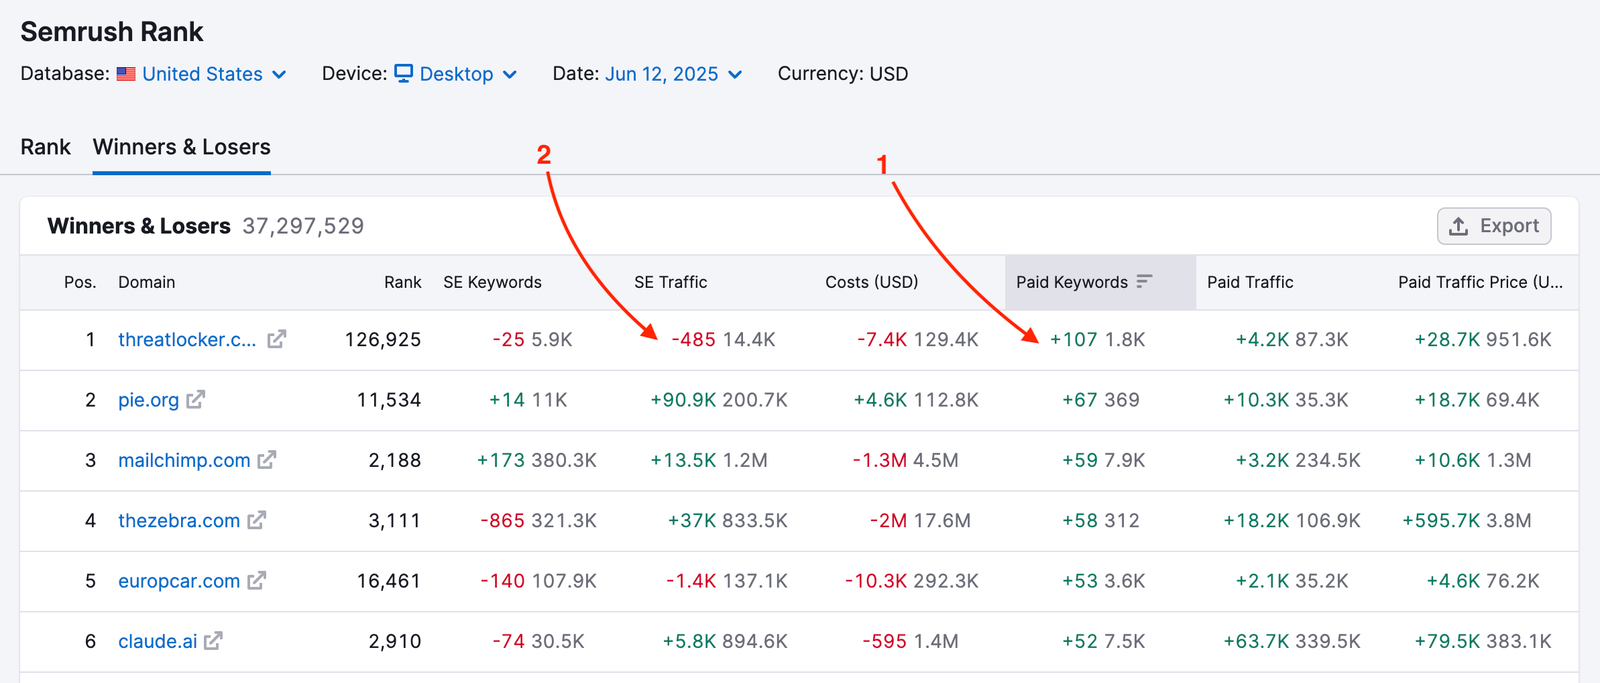Sort by SE Traffic column header
Screen dimensions: 1600x683
pos(670,282)
